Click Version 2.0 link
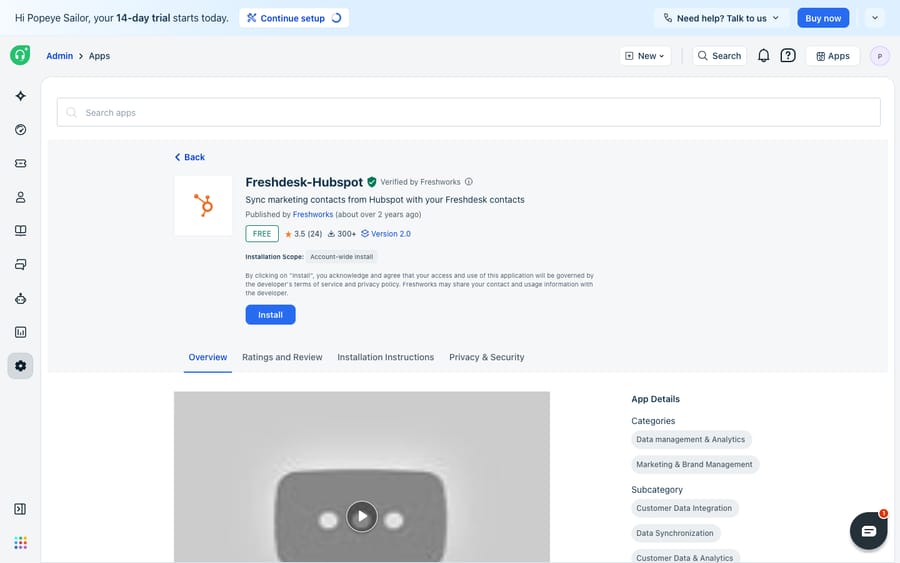 (386, 234)
